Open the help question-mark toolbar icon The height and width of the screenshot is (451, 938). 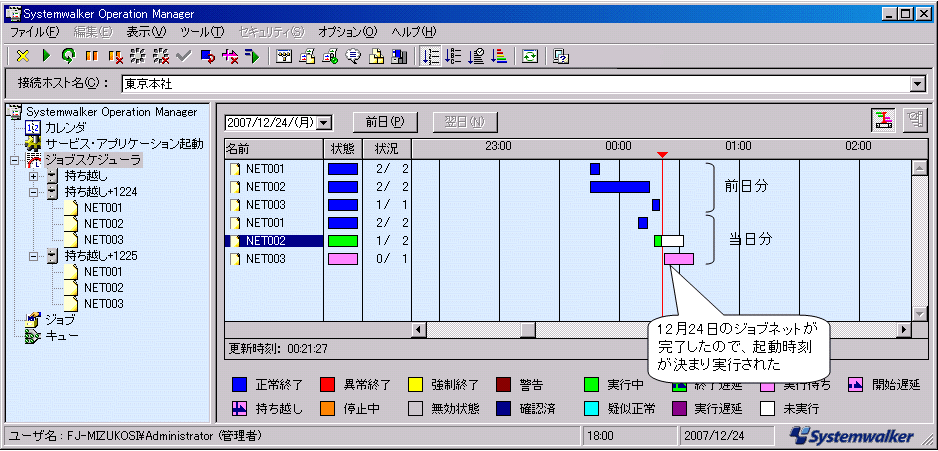(561, 56)
